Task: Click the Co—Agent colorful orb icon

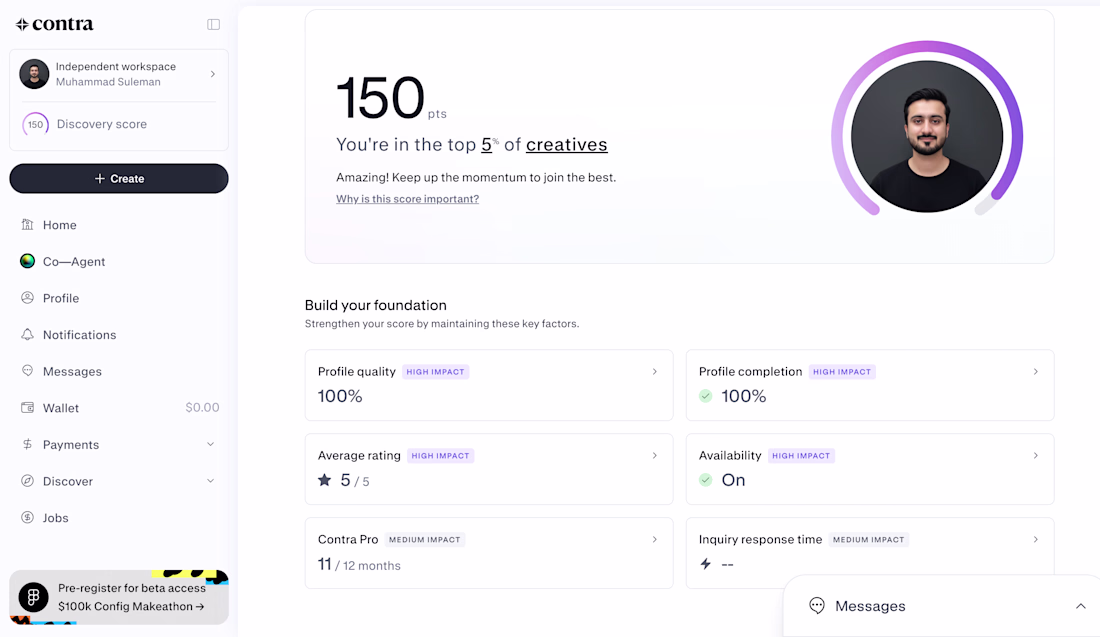Action: pos(27,261)
